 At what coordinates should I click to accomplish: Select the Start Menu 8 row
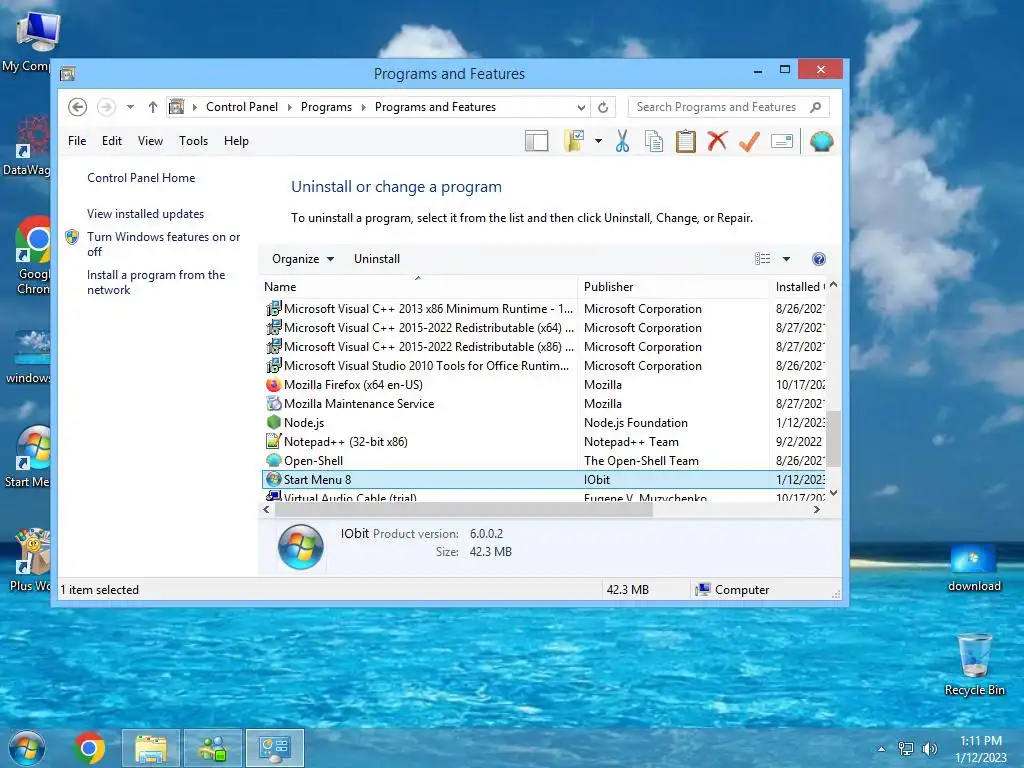[543, 479]
